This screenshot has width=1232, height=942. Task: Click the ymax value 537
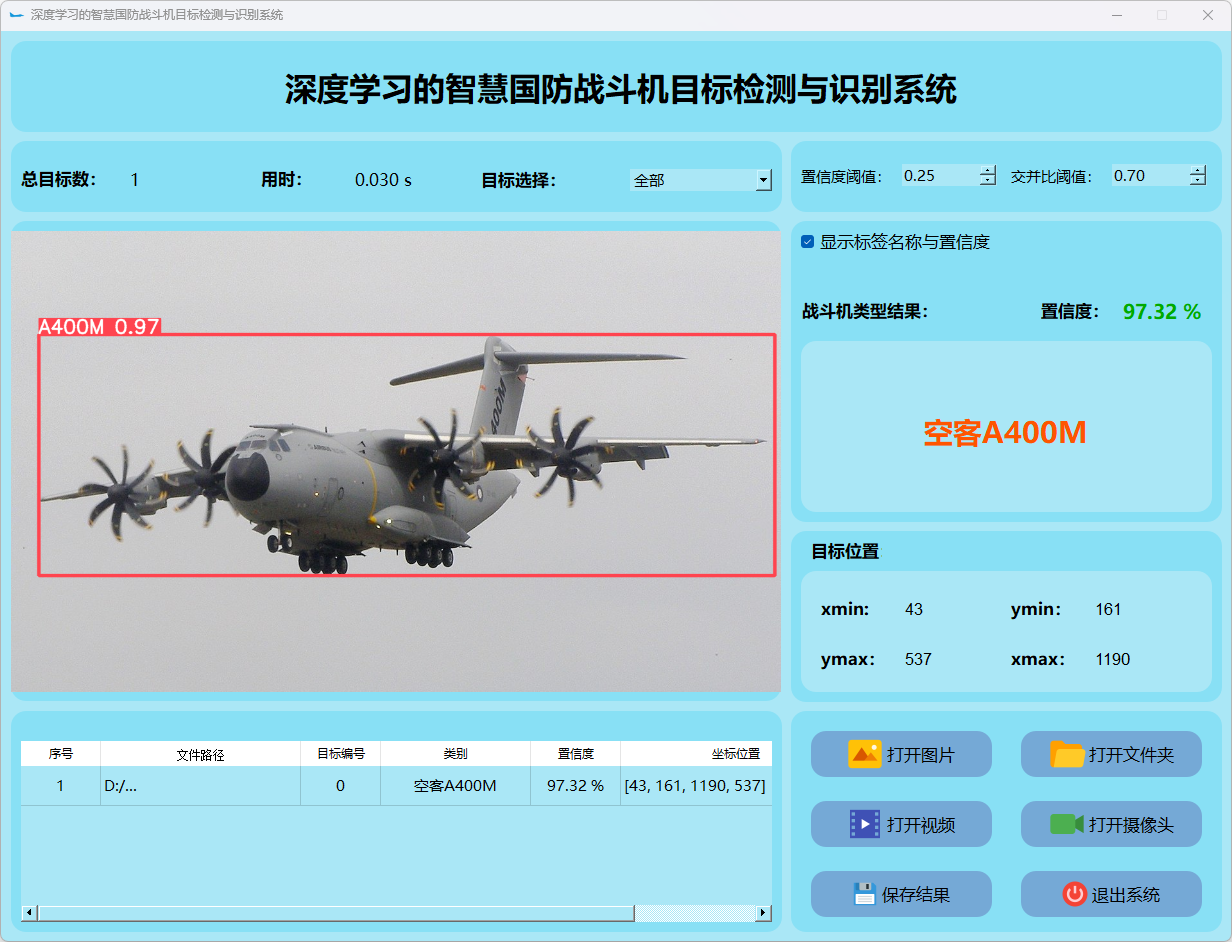click(918, 659)
